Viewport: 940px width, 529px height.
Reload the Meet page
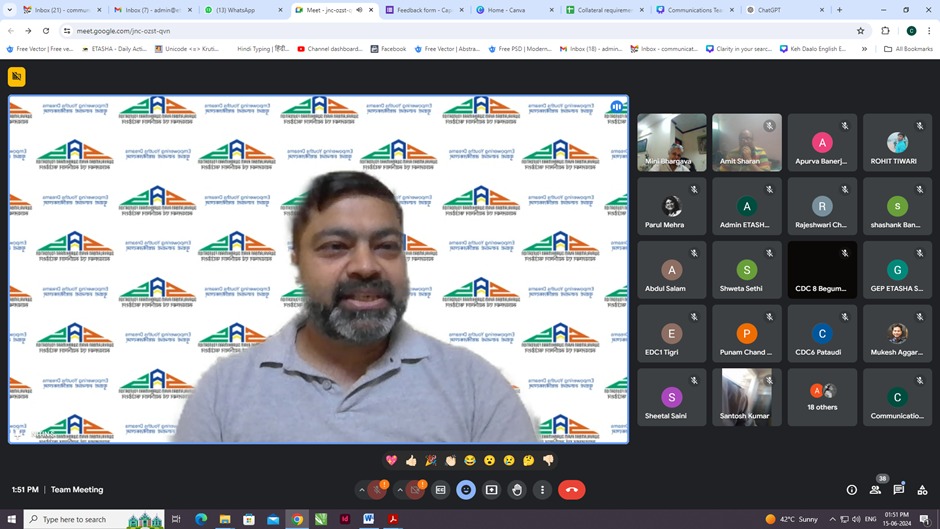(46, 31)
